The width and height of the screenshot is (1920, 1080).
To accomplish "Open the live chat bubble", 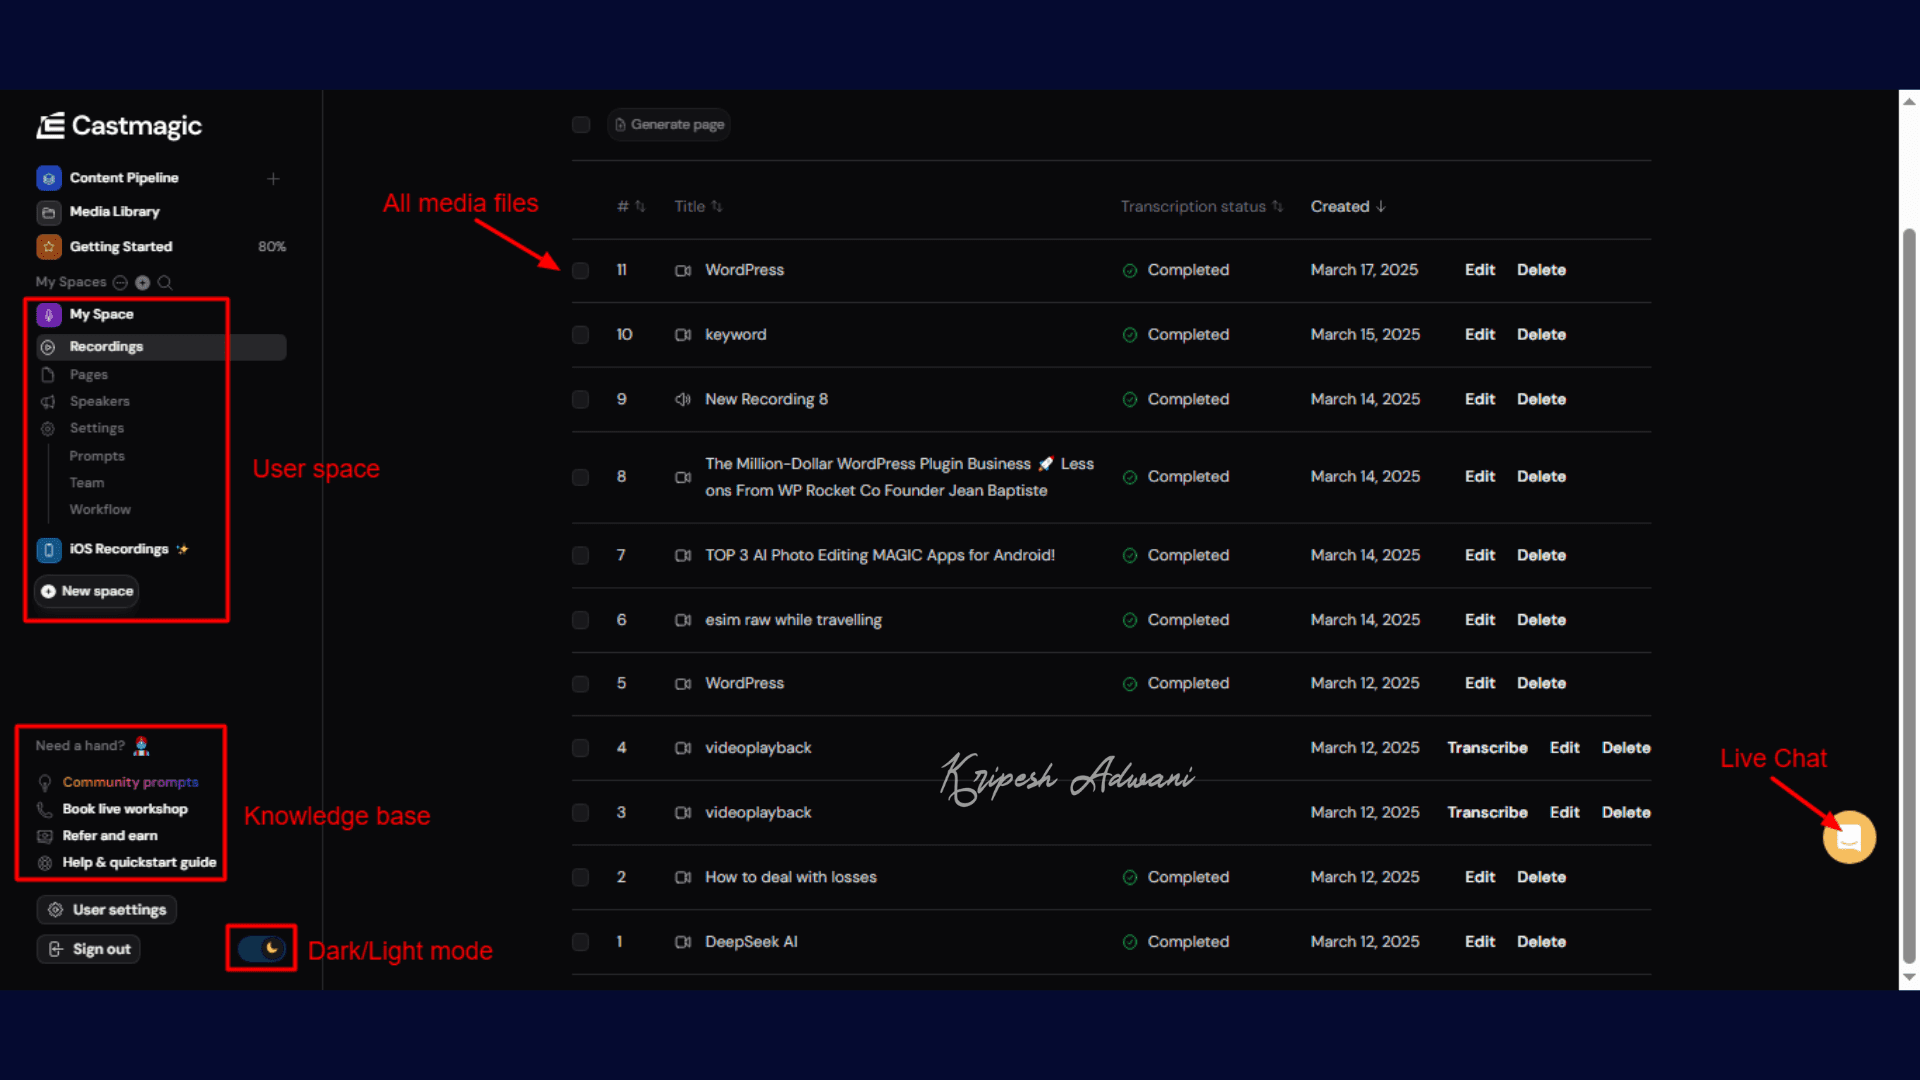I will click(x=1848, y=837).
